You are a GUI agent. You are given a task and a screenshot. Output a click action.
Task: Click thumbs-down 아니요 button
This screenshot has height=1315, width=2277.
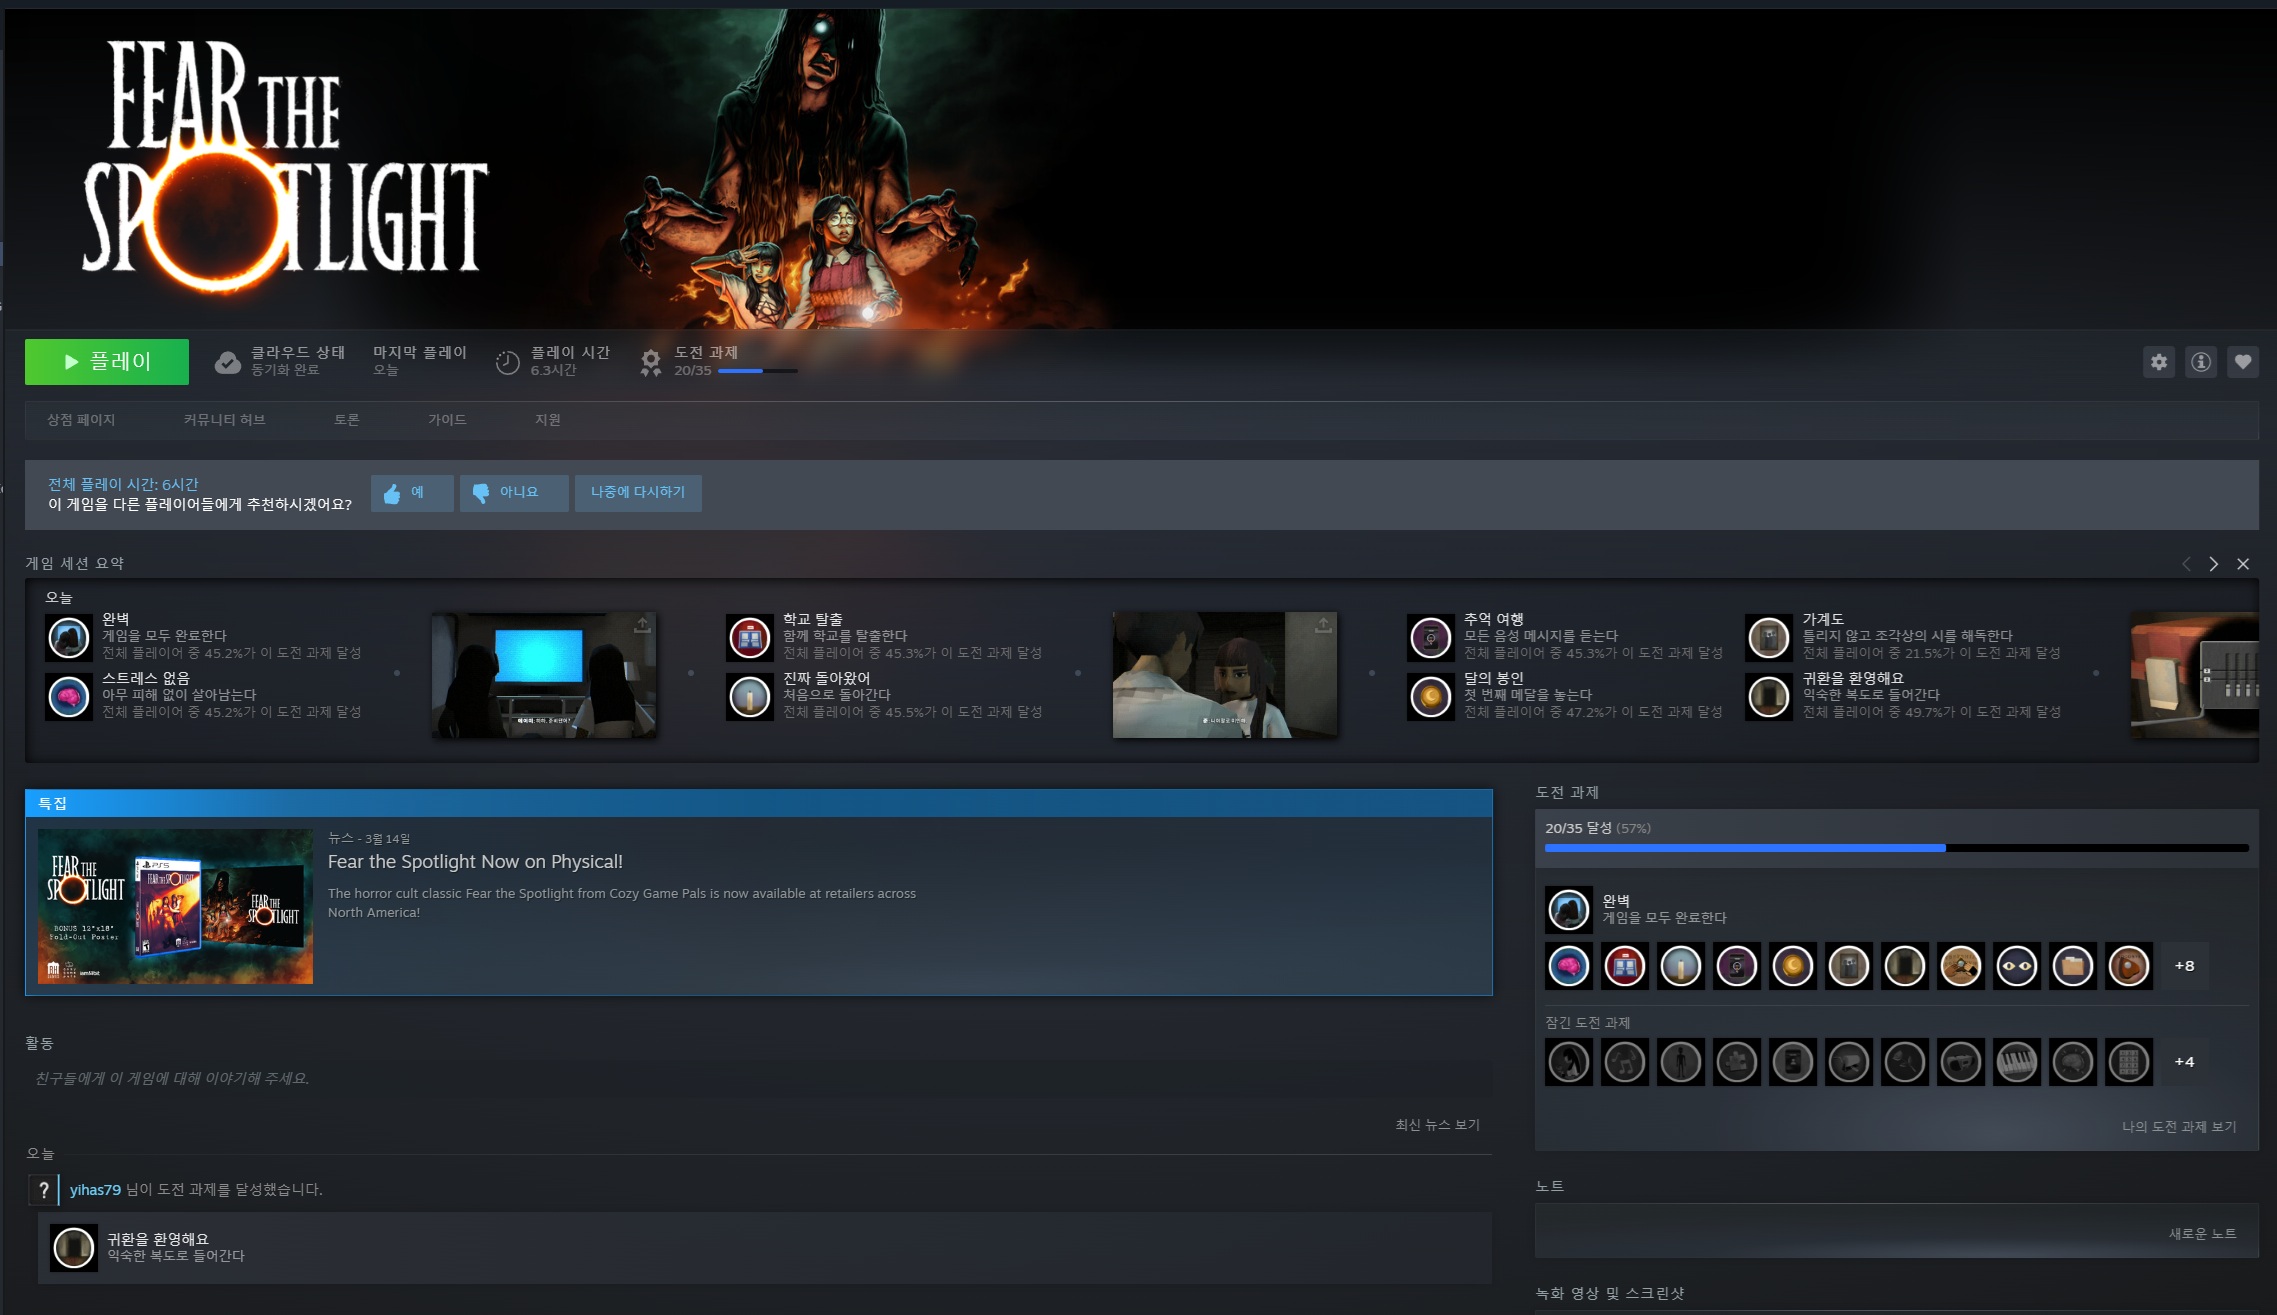point(513,493)
